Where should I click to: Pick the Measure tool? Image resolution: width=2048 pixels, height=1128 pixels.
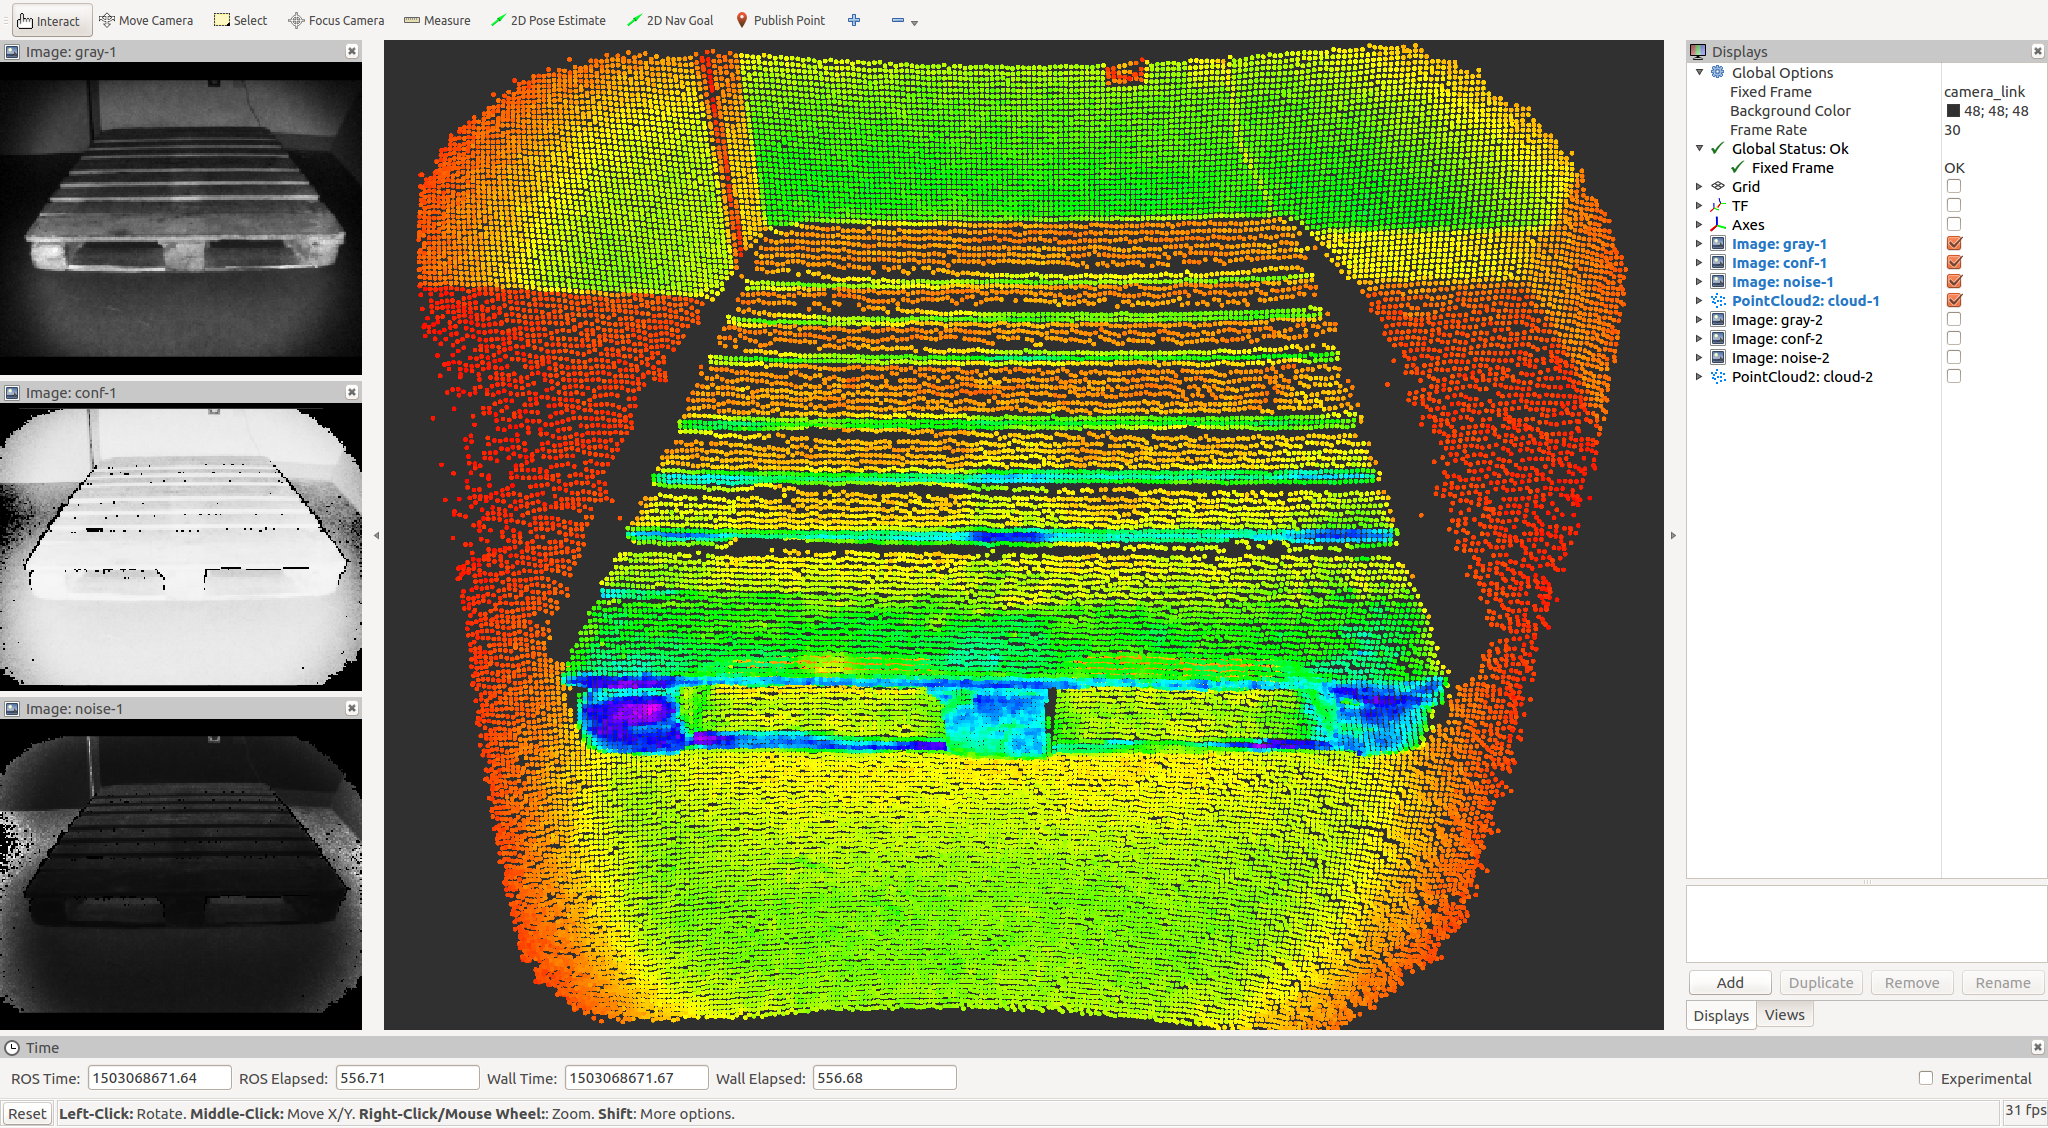[x=437, y=20]
